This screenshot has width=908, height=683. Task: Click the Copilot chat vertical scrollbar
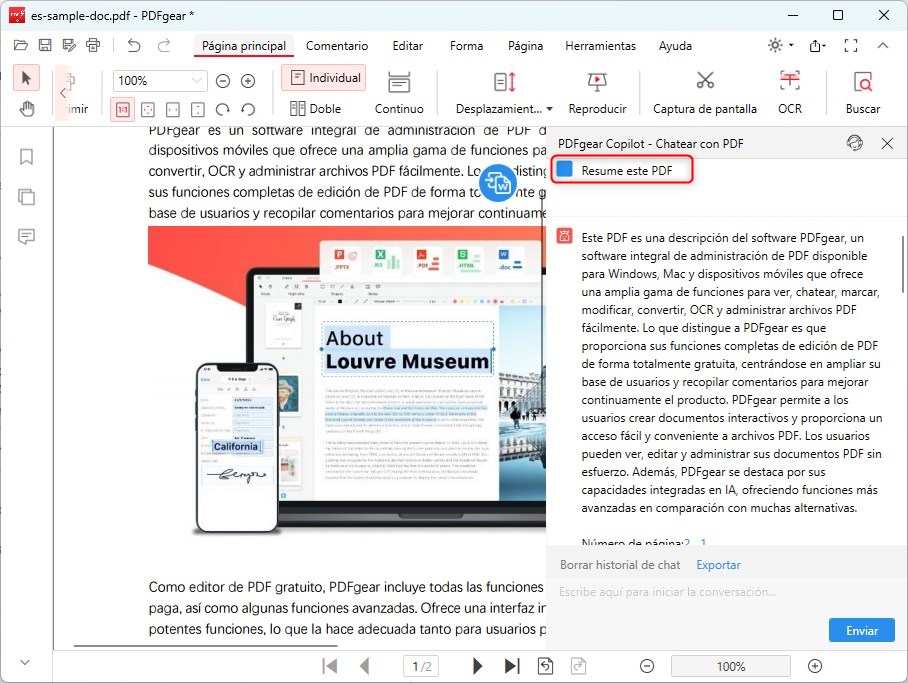pos(903,264)
